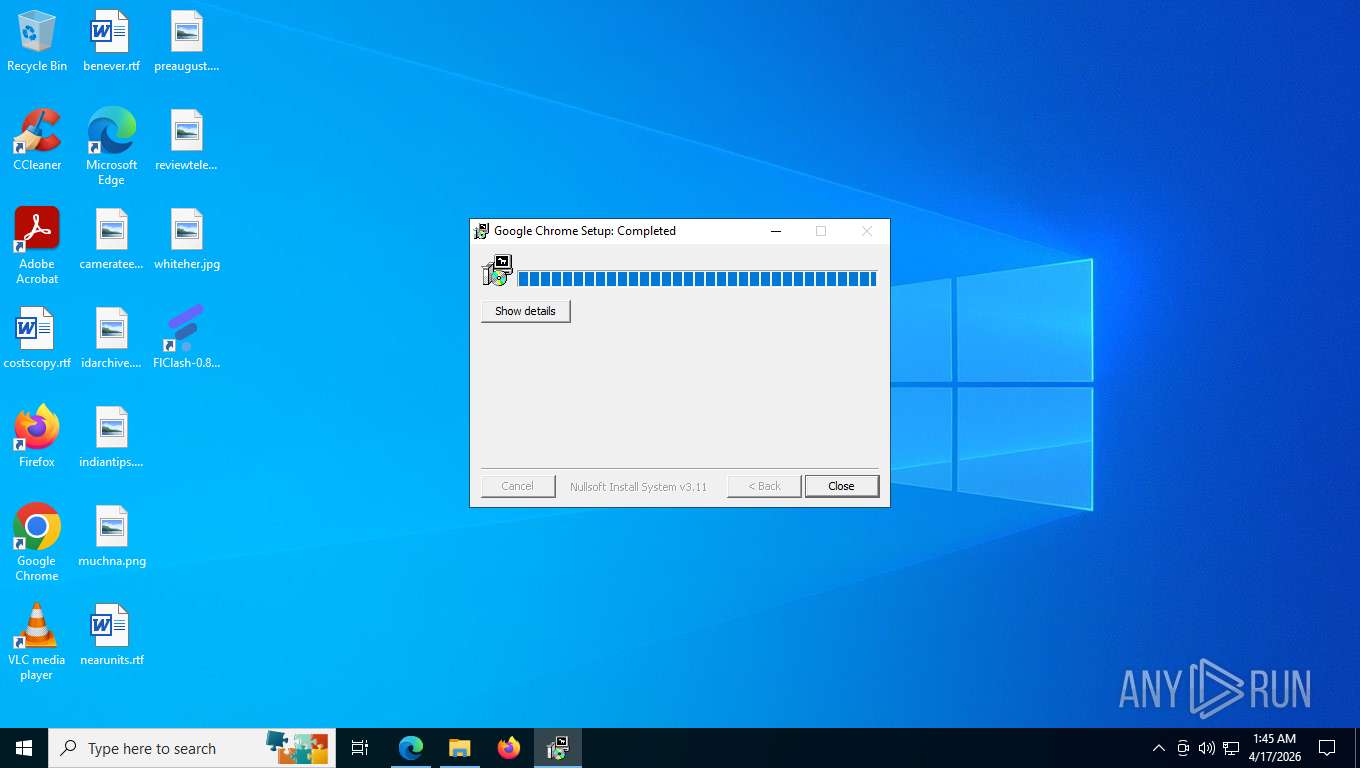Launch VLC media player shortcut

pyautogui.click(x=37, y=642)
